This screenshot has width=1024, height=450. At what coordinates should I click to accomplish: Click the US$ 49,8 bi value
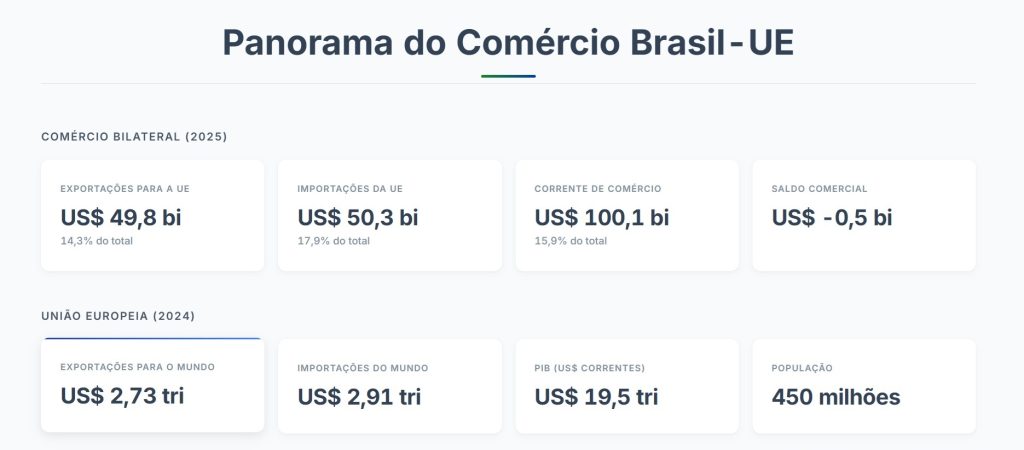(121, 217)
